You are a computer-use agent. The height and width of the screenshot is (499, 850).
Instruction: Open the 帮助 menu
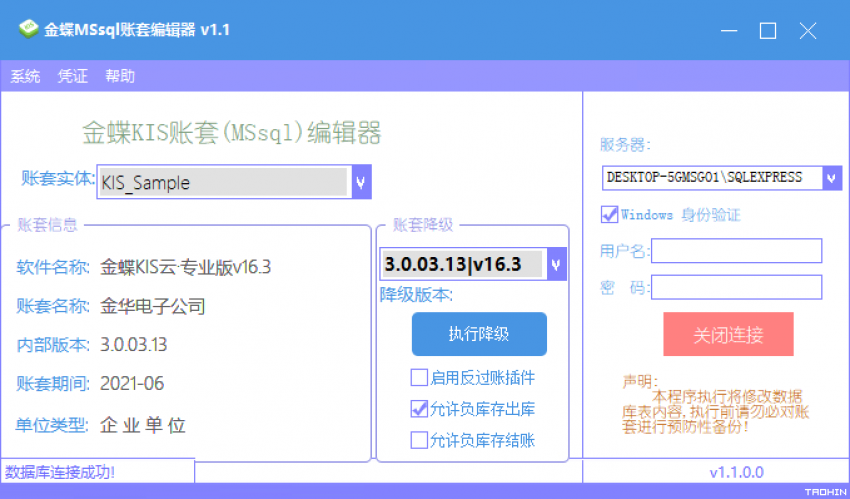coord(120,76)
